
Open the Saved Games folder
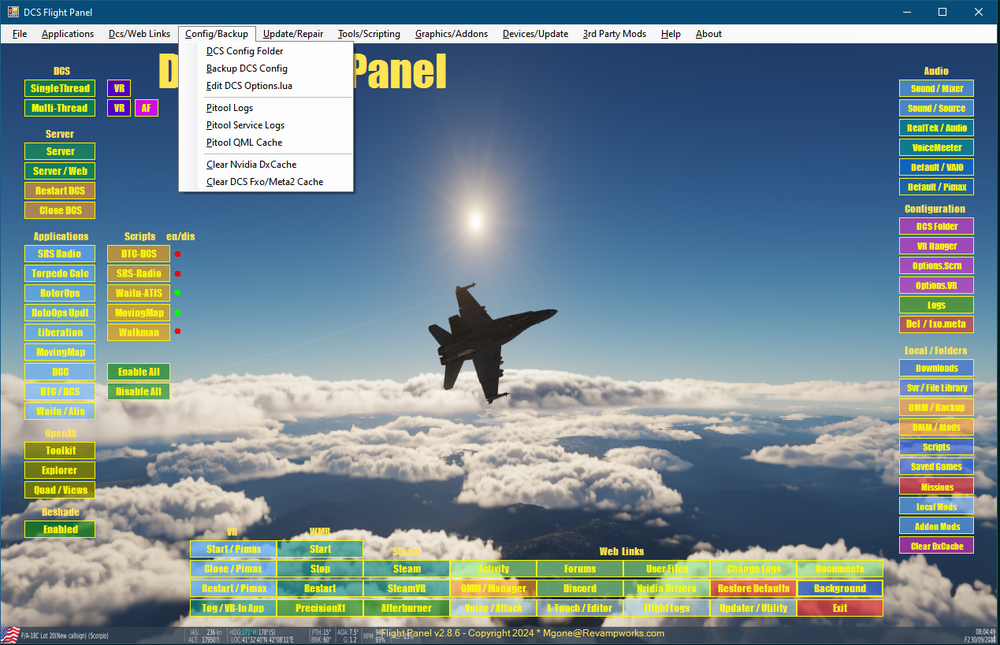[x=936, y=467]
